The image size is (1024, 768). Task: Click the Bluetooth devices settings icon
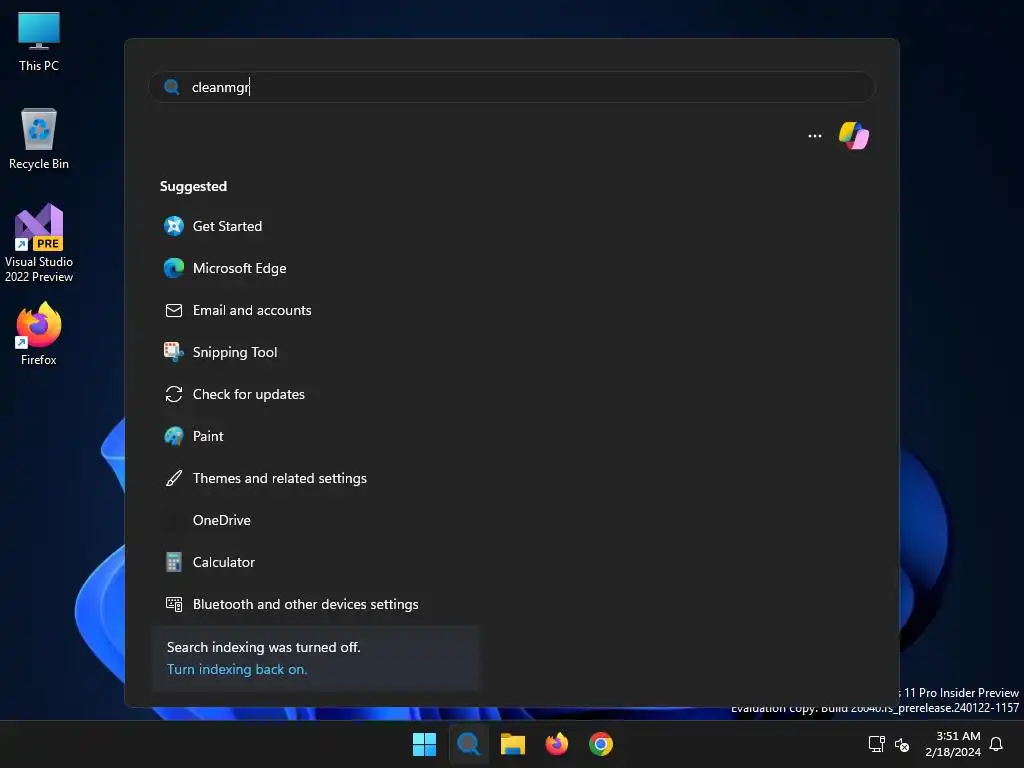174,604
